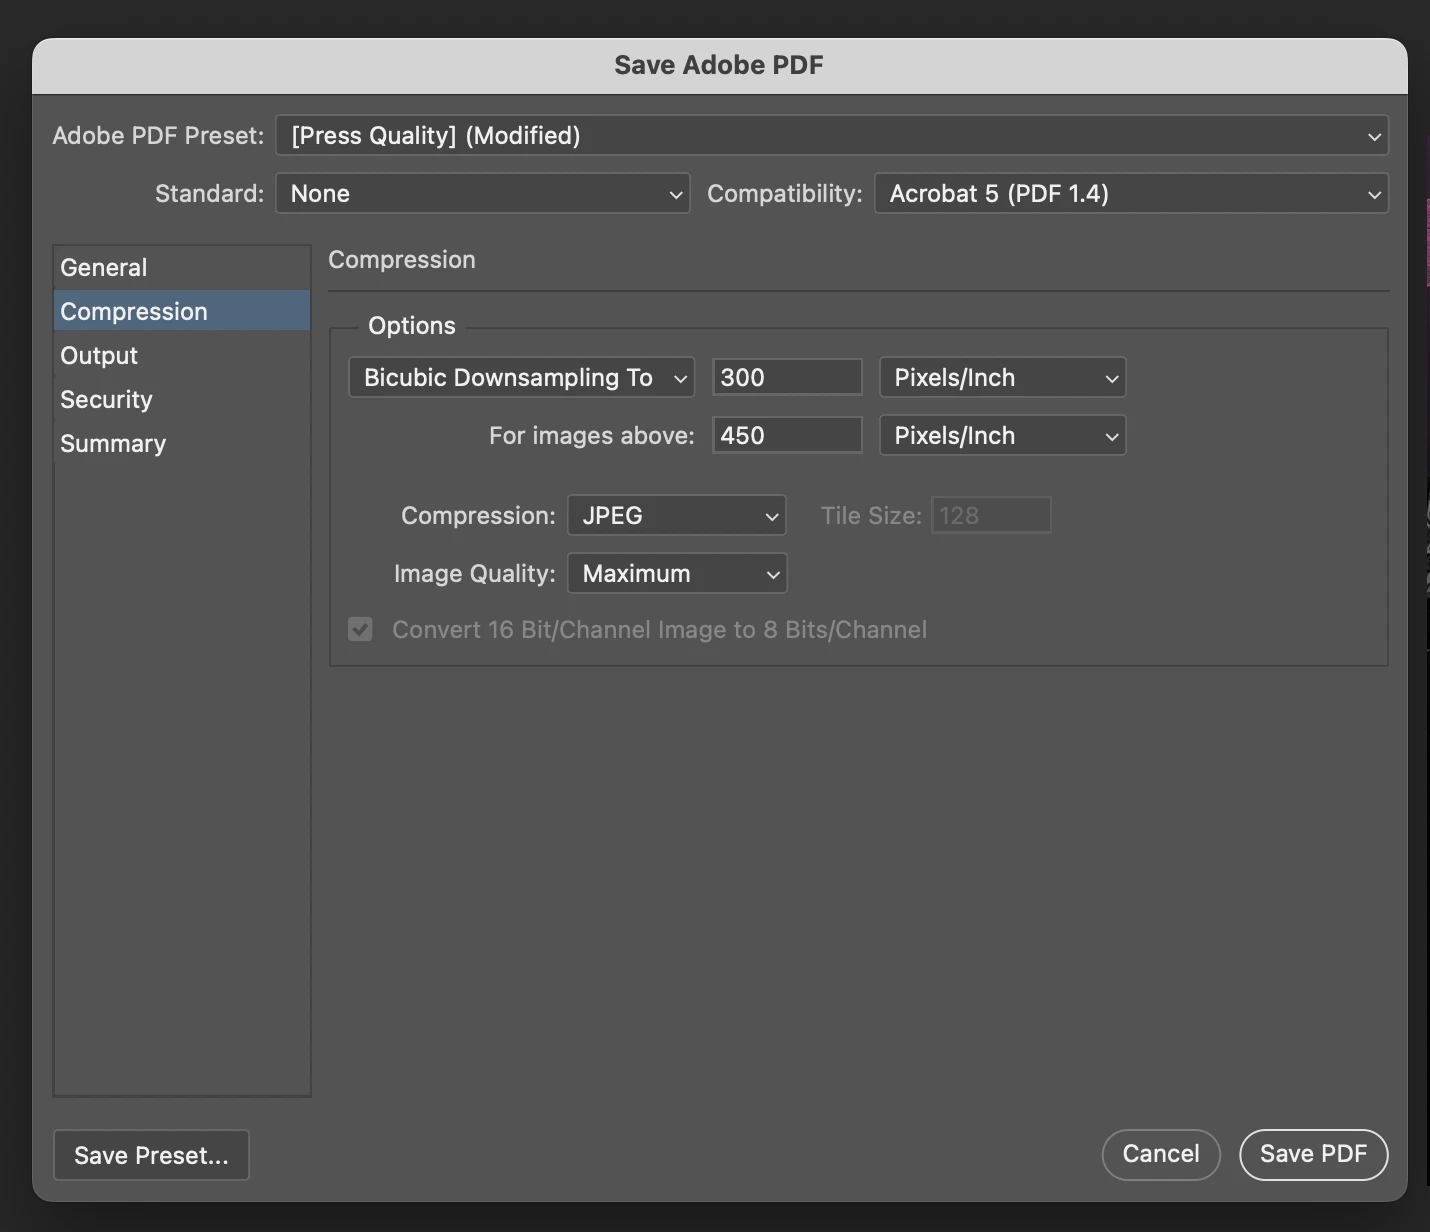Click the Save PDF button
This screenshot has width=1430, height=1232.
tap(1313, 1154)
